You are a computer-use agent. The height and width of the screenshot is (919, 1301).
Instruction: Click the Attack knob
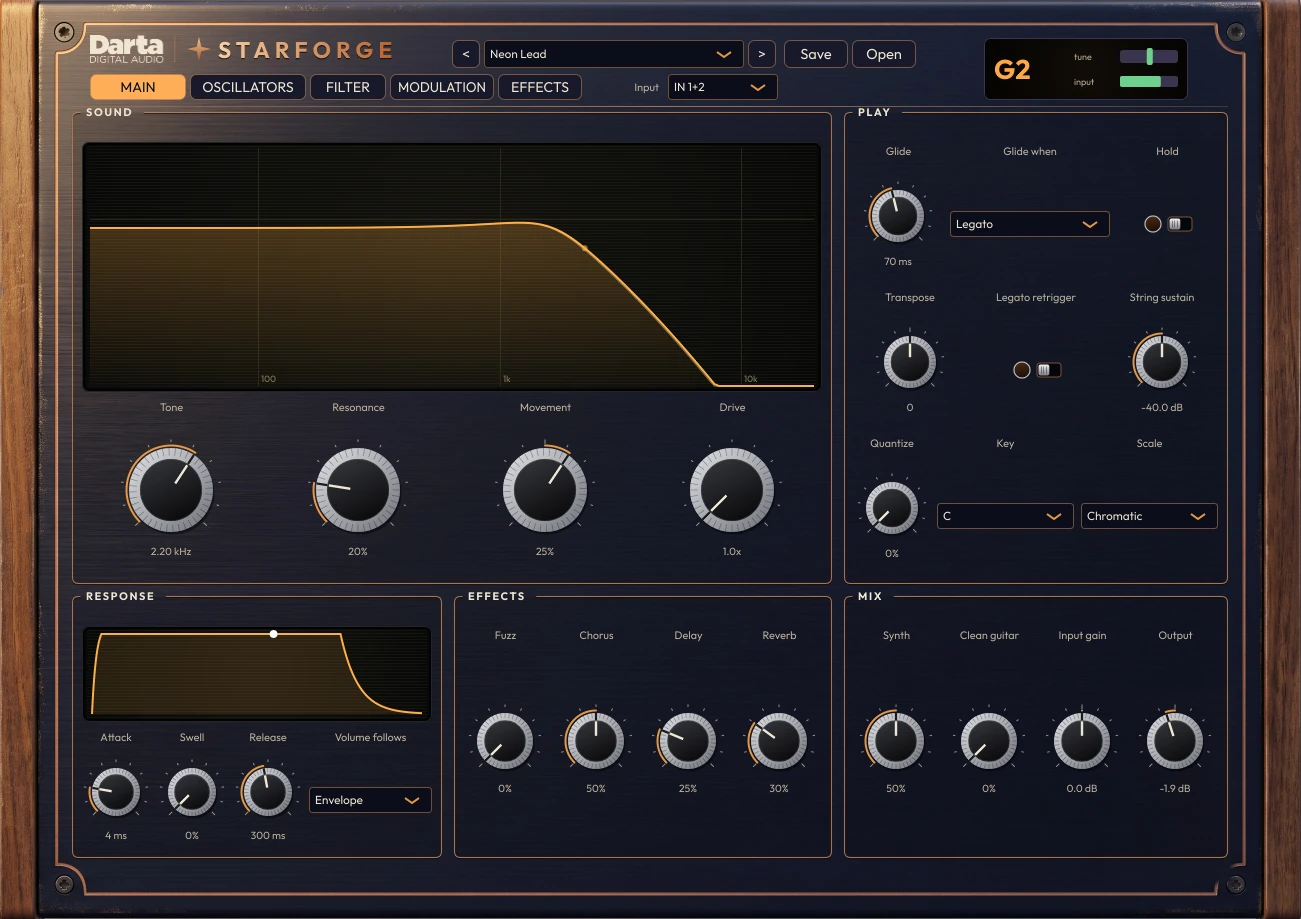point(116,792)
